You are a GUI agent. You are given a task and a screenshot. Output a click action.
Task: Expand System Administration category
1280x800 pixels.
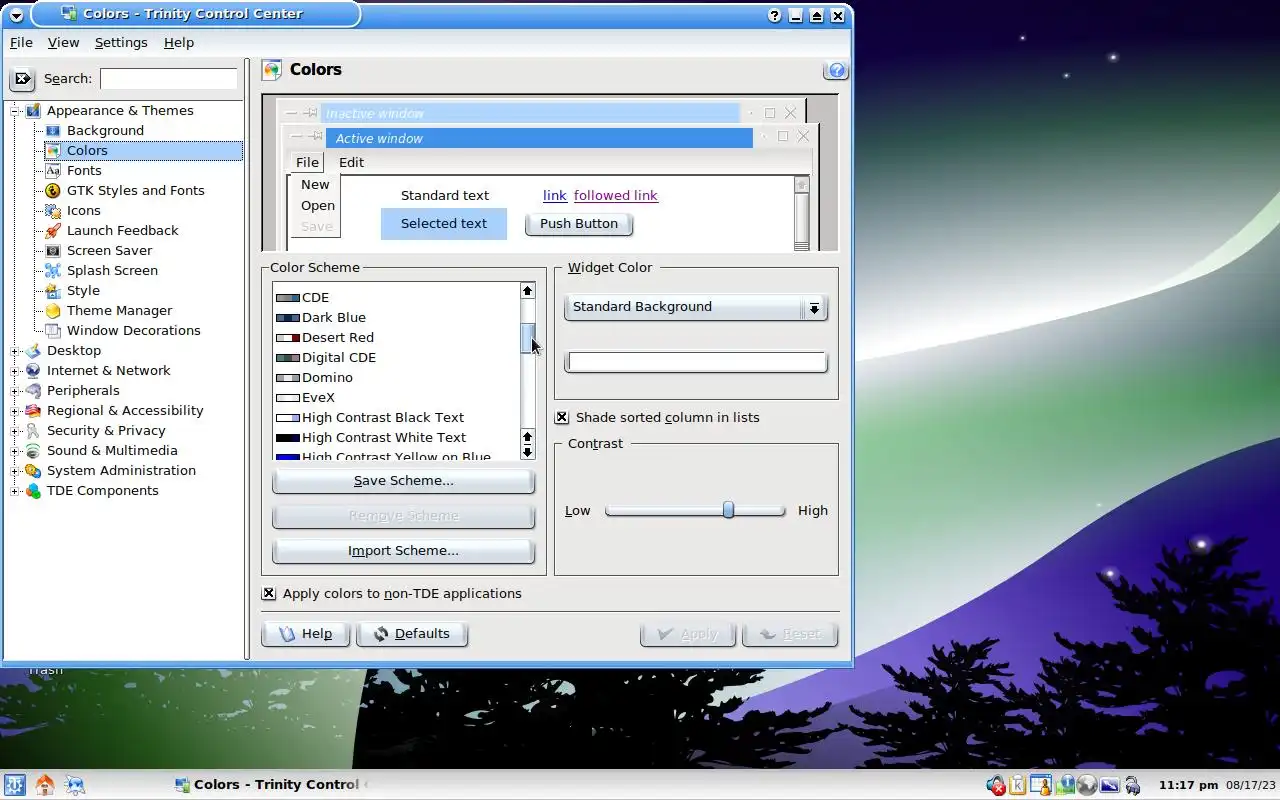tap(15, 470)
